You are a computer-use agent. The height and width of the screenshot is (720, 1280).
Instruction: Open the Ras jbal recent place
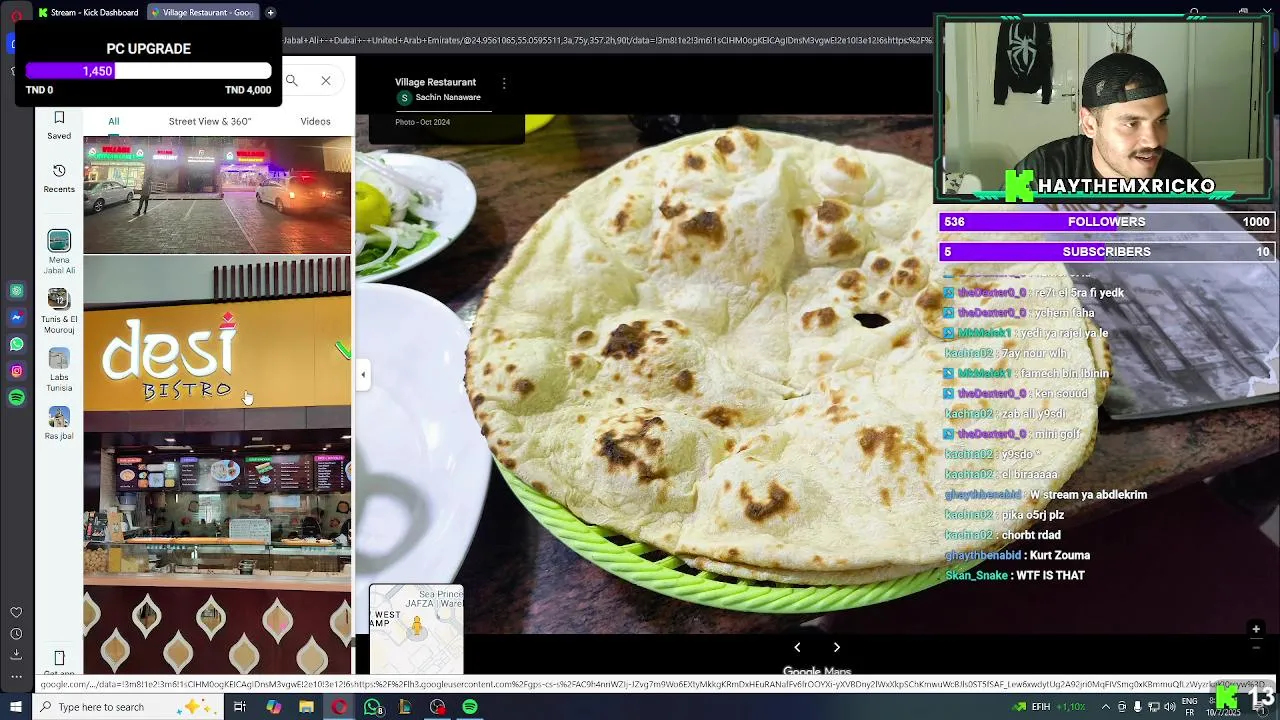[59, 423]
